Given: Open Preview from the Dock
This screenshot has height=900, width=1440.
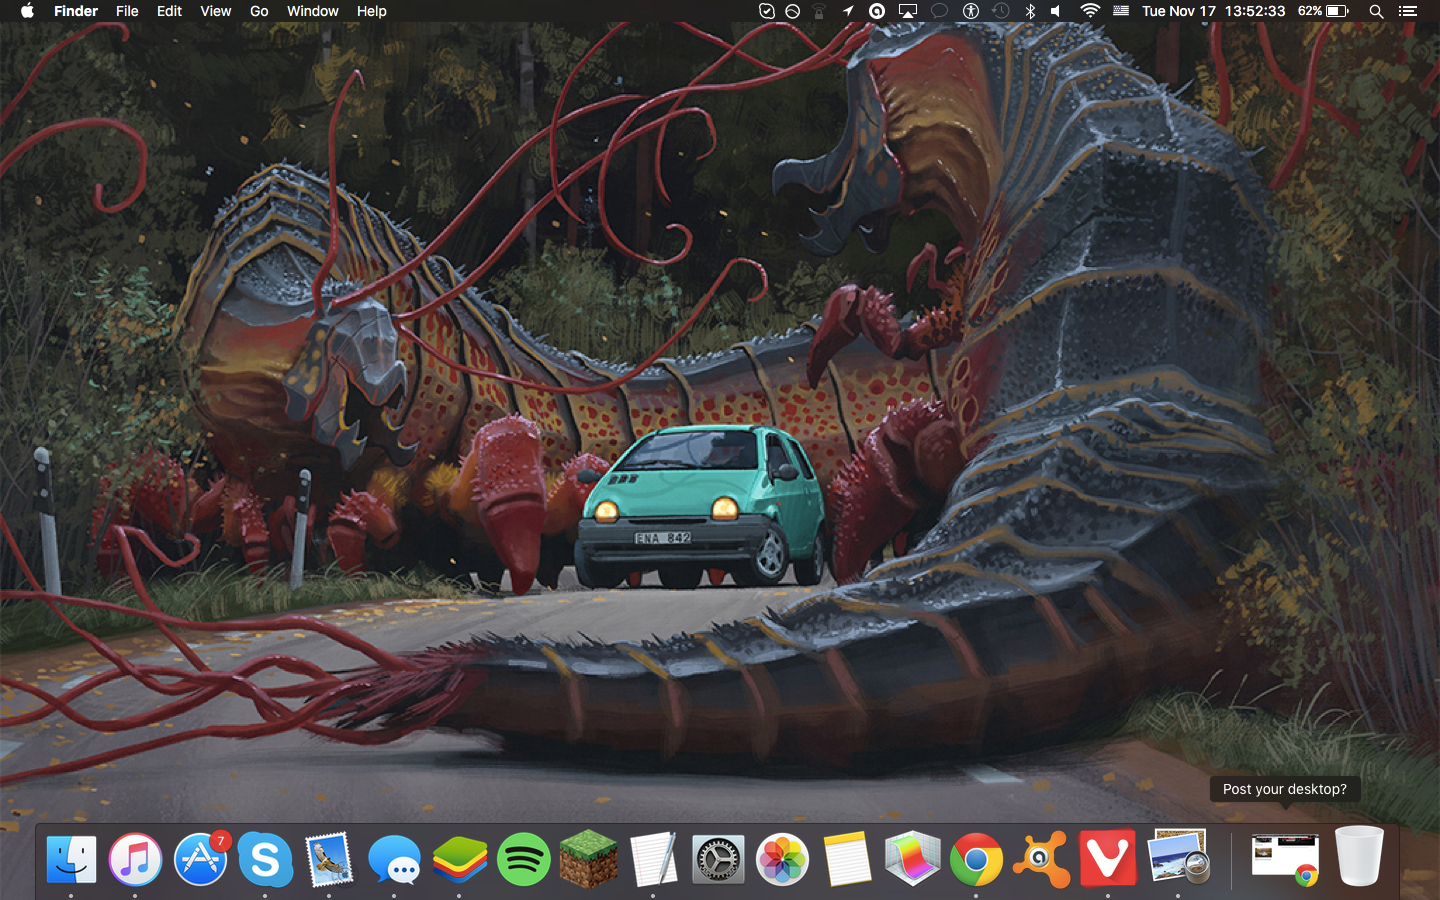Looking at the screenshot, I should click(1178, 857).
